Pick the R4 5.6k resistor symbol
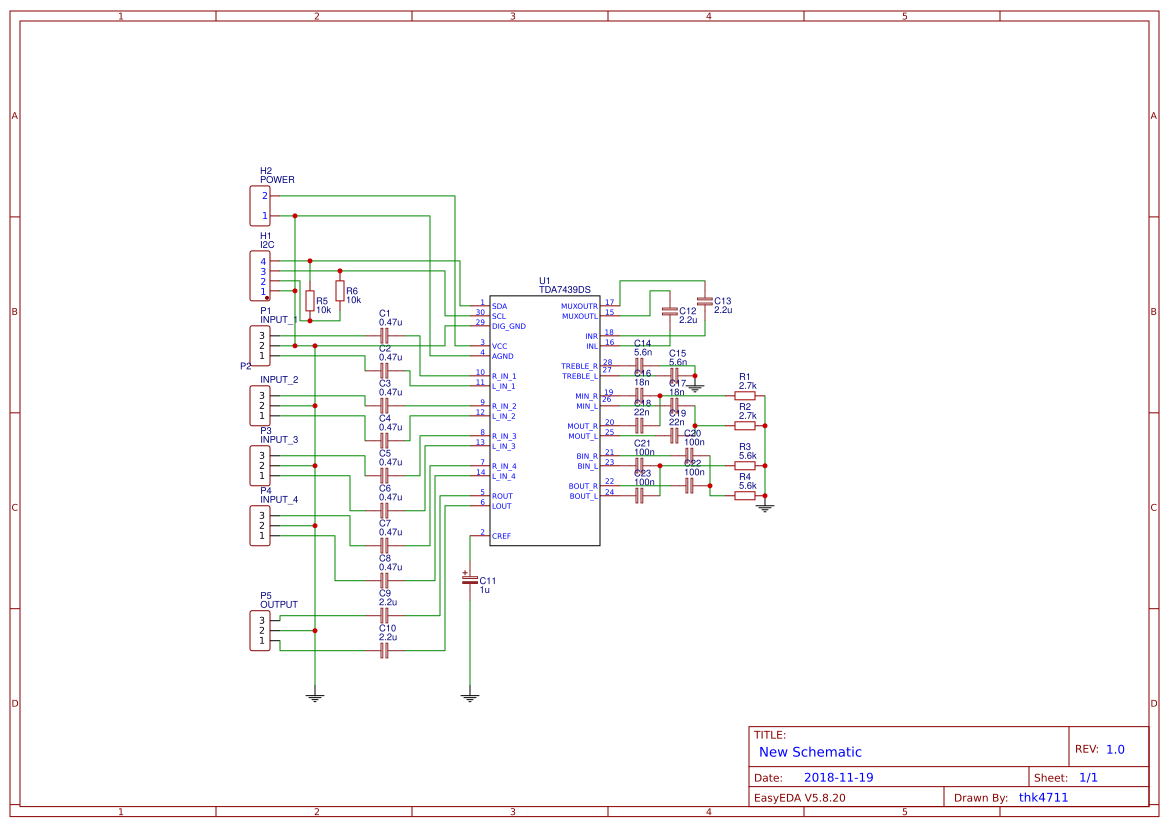This screenshot has width=1169, height=827. tap(745, 495)
